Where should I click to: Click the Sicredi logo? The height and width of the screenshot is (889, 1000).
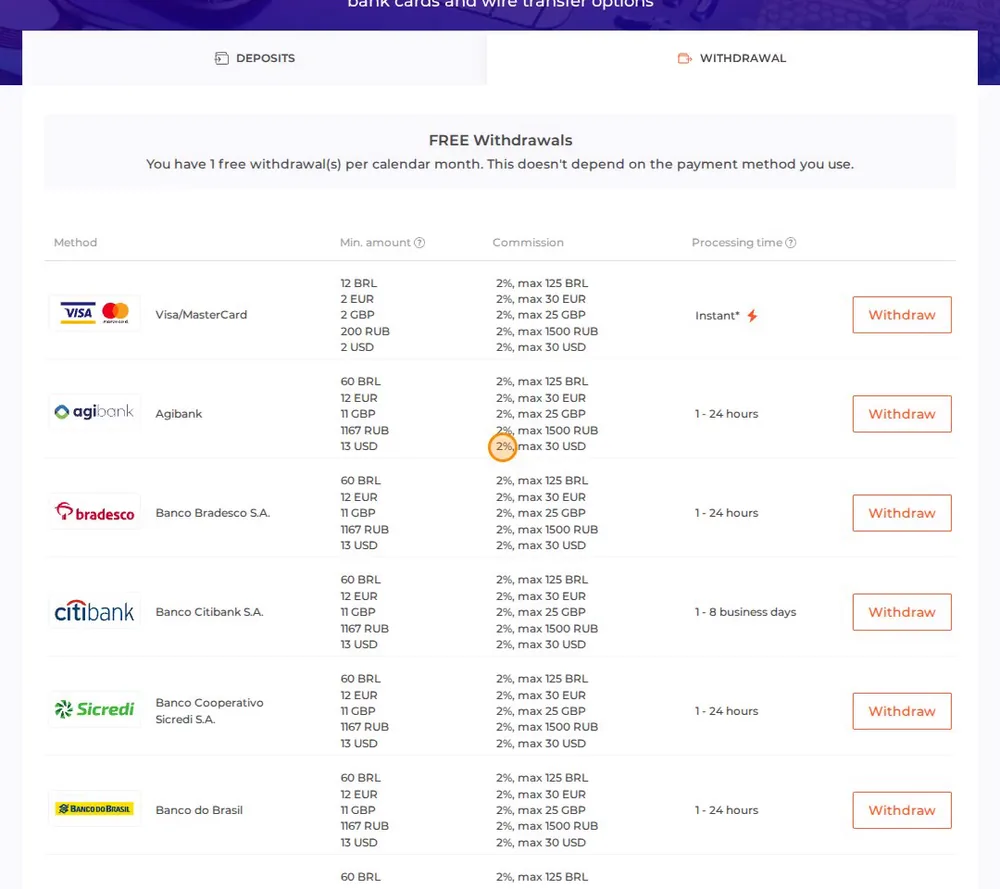coord(94,709)
